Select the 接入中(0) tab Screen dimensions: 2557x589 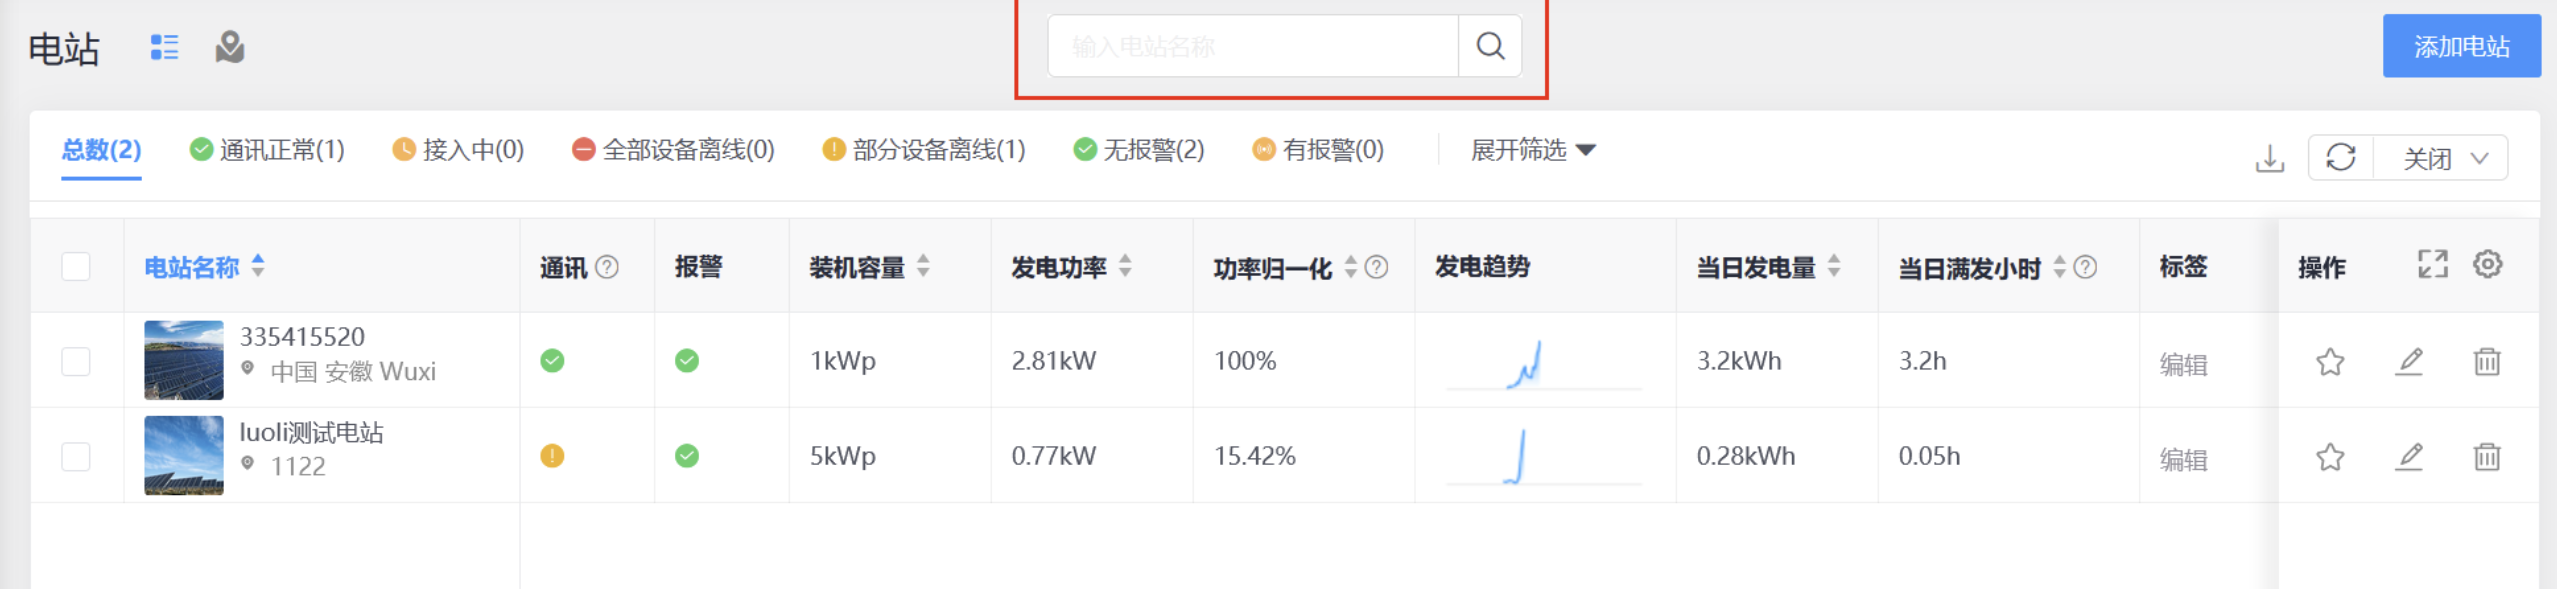click(x=458, y=150)
